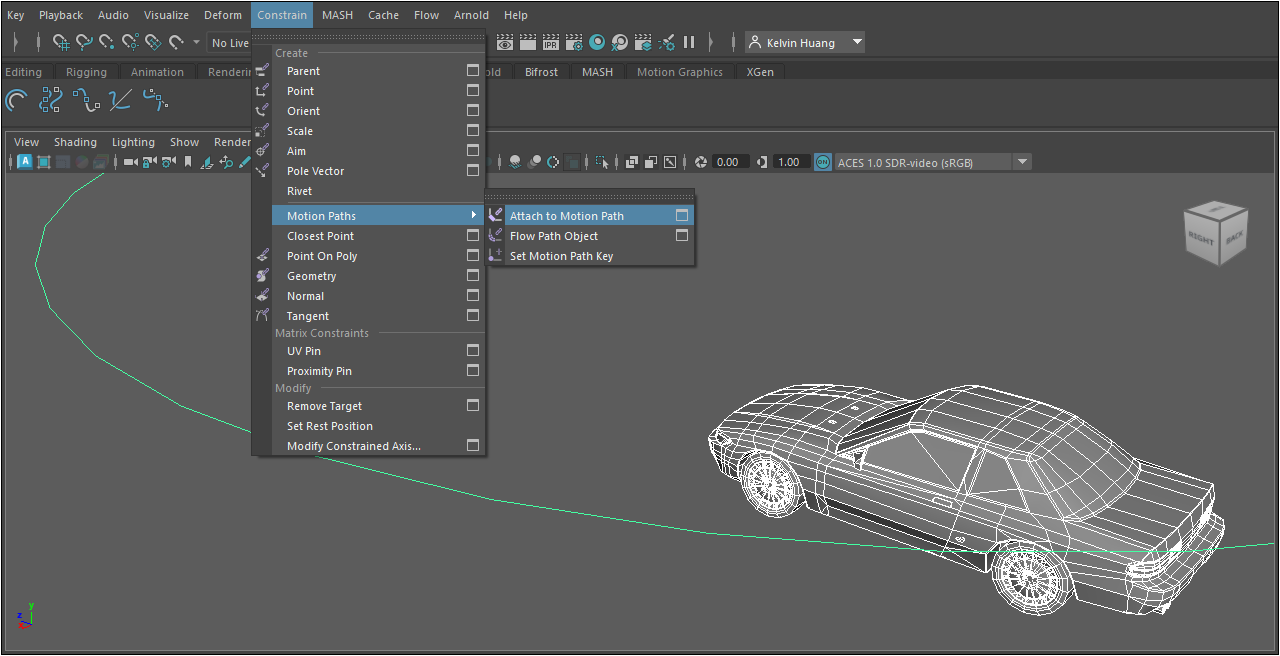Click Remove Target in the Constrain menu

(324, 406)
